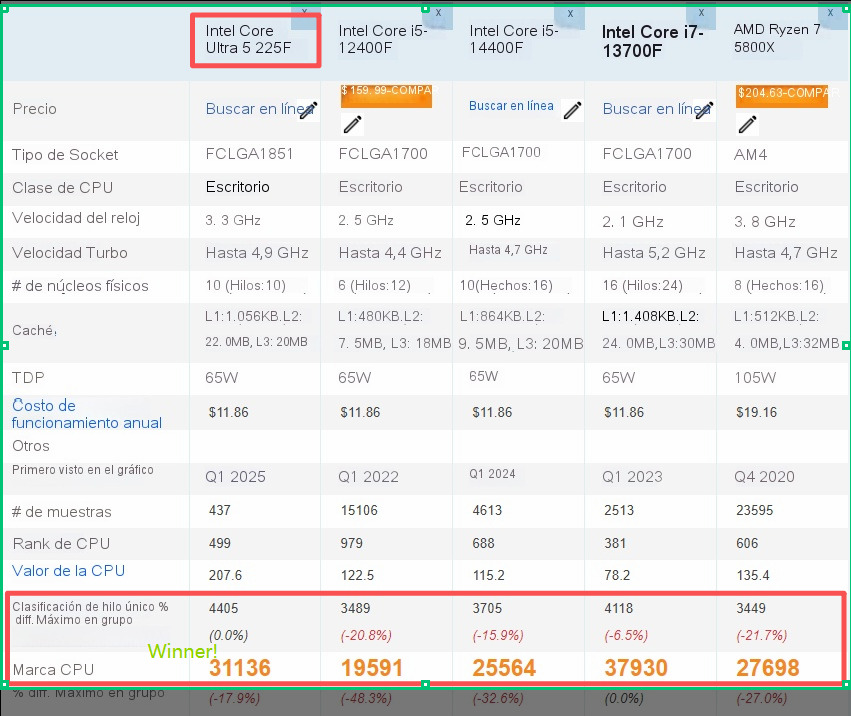Edit price pencil icon for Core i5-12400F
Image resolution: width=851 pixels, height=716 pixels.
352,124
